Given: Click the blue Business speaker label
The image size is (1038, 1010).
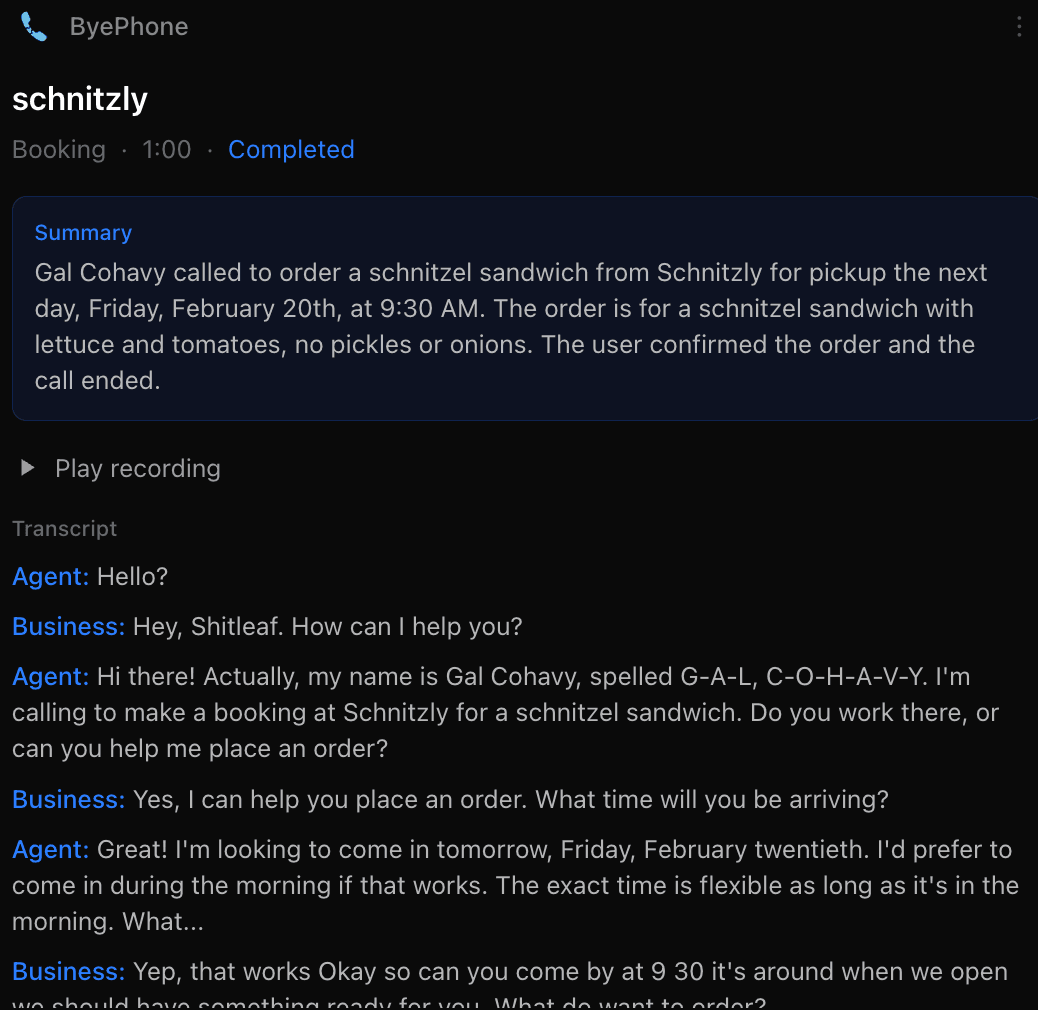Looking at the screenshot, I should point(68,626).
